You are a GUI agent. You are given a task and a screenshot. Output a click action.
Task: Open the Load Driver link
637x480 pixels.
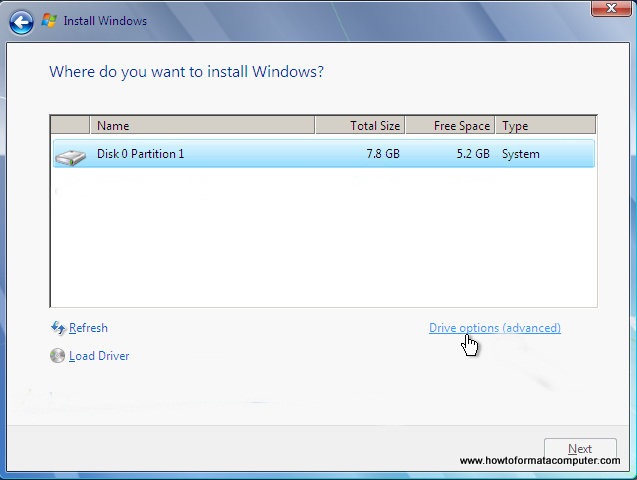pos(99,356)
